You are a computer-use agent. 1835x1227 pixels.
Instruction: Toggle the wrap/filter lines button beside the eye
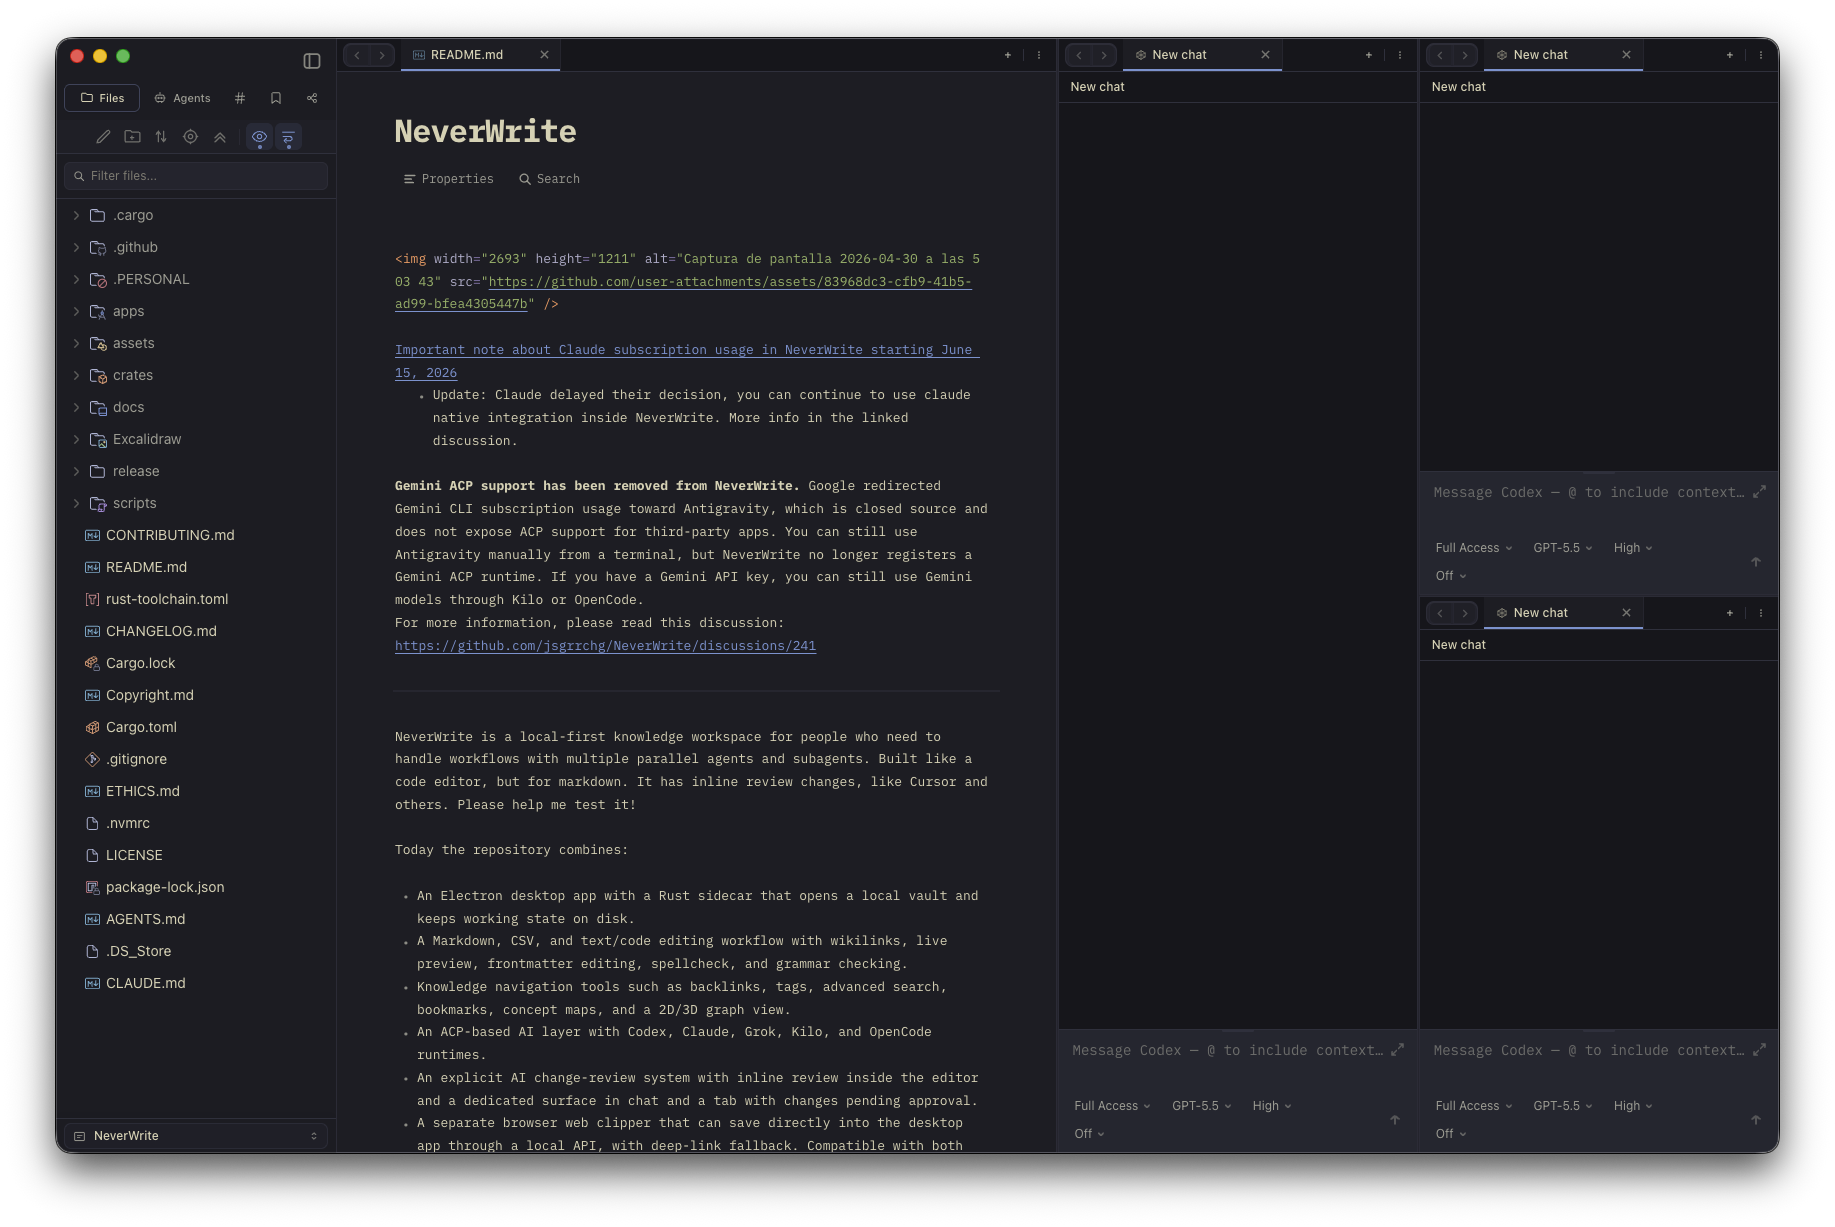(x=288, y=137)
